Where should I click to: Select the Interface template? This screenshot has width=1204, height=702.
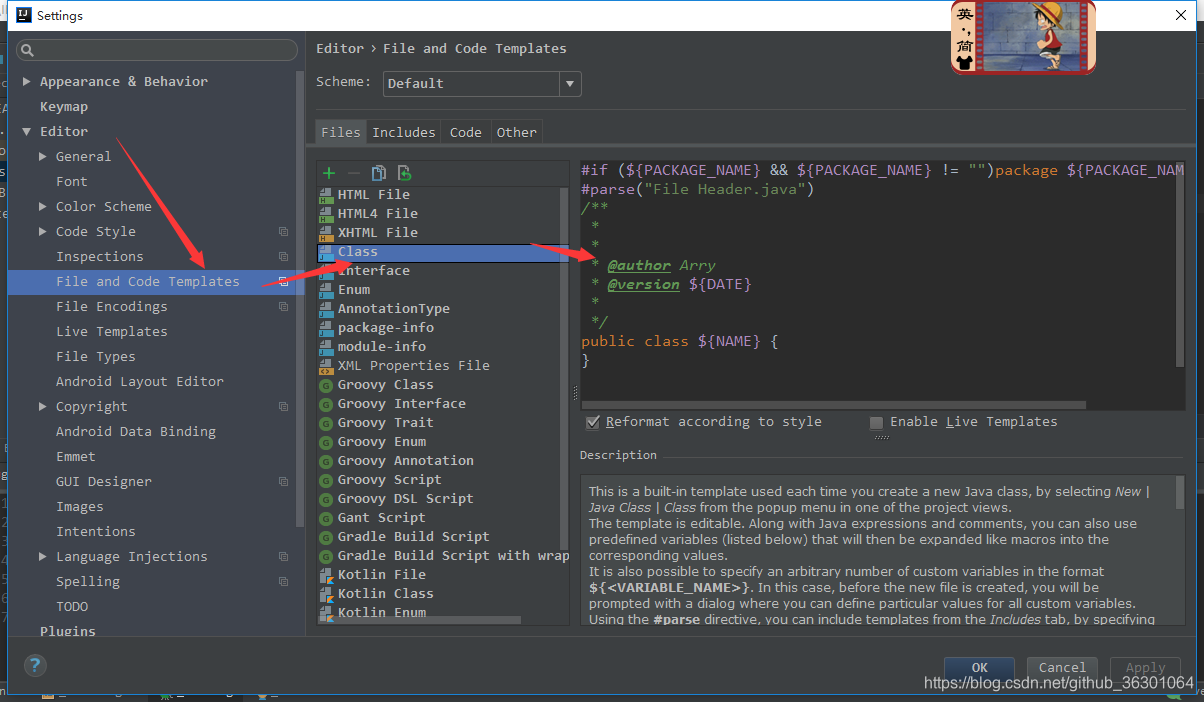coord(374,271)
